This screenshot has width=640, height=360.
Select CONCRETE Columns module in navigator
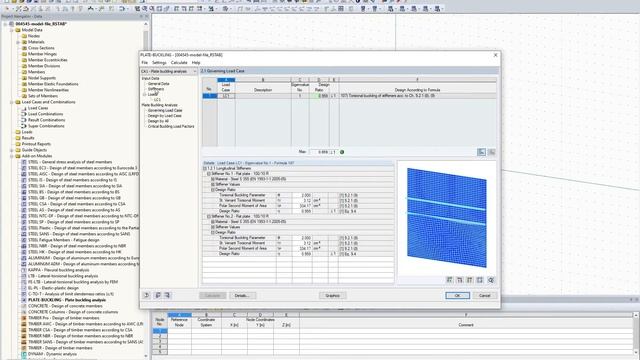[x=73, y=312]
